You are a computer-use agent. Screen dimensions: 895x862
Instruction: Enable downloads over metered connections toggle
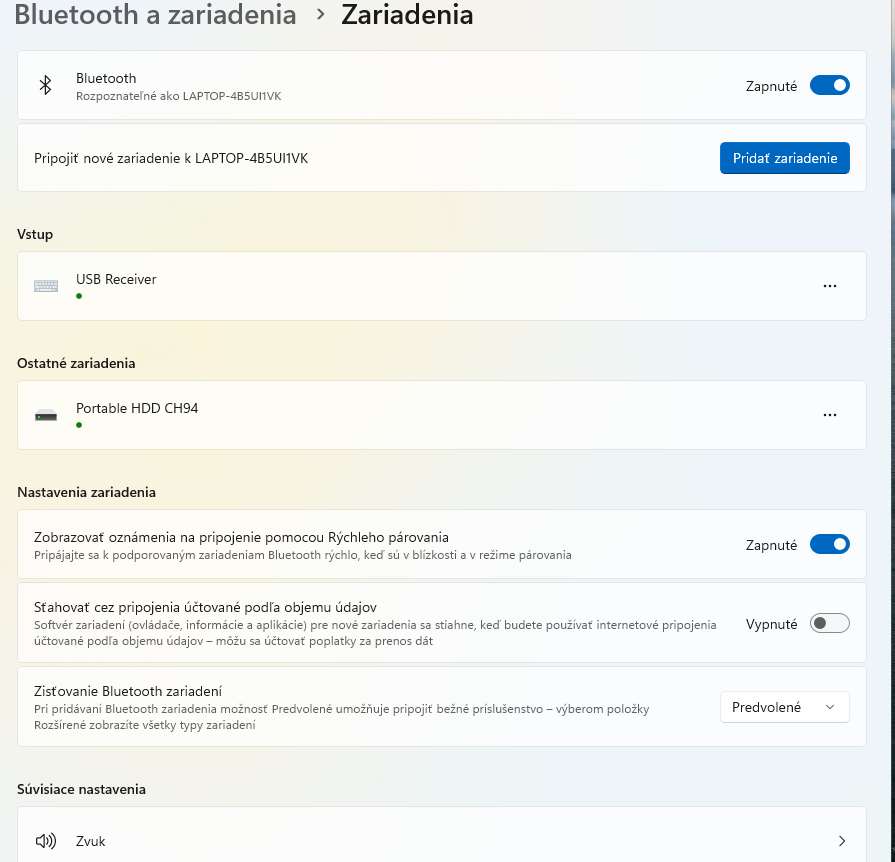click(829, 624)
